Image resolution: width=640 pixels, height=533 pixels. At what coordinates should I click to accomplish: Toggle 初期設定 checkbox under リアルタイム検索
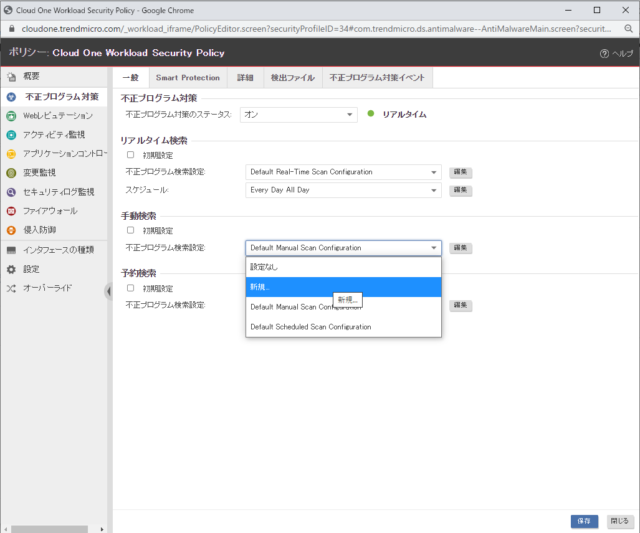point(130,155)
